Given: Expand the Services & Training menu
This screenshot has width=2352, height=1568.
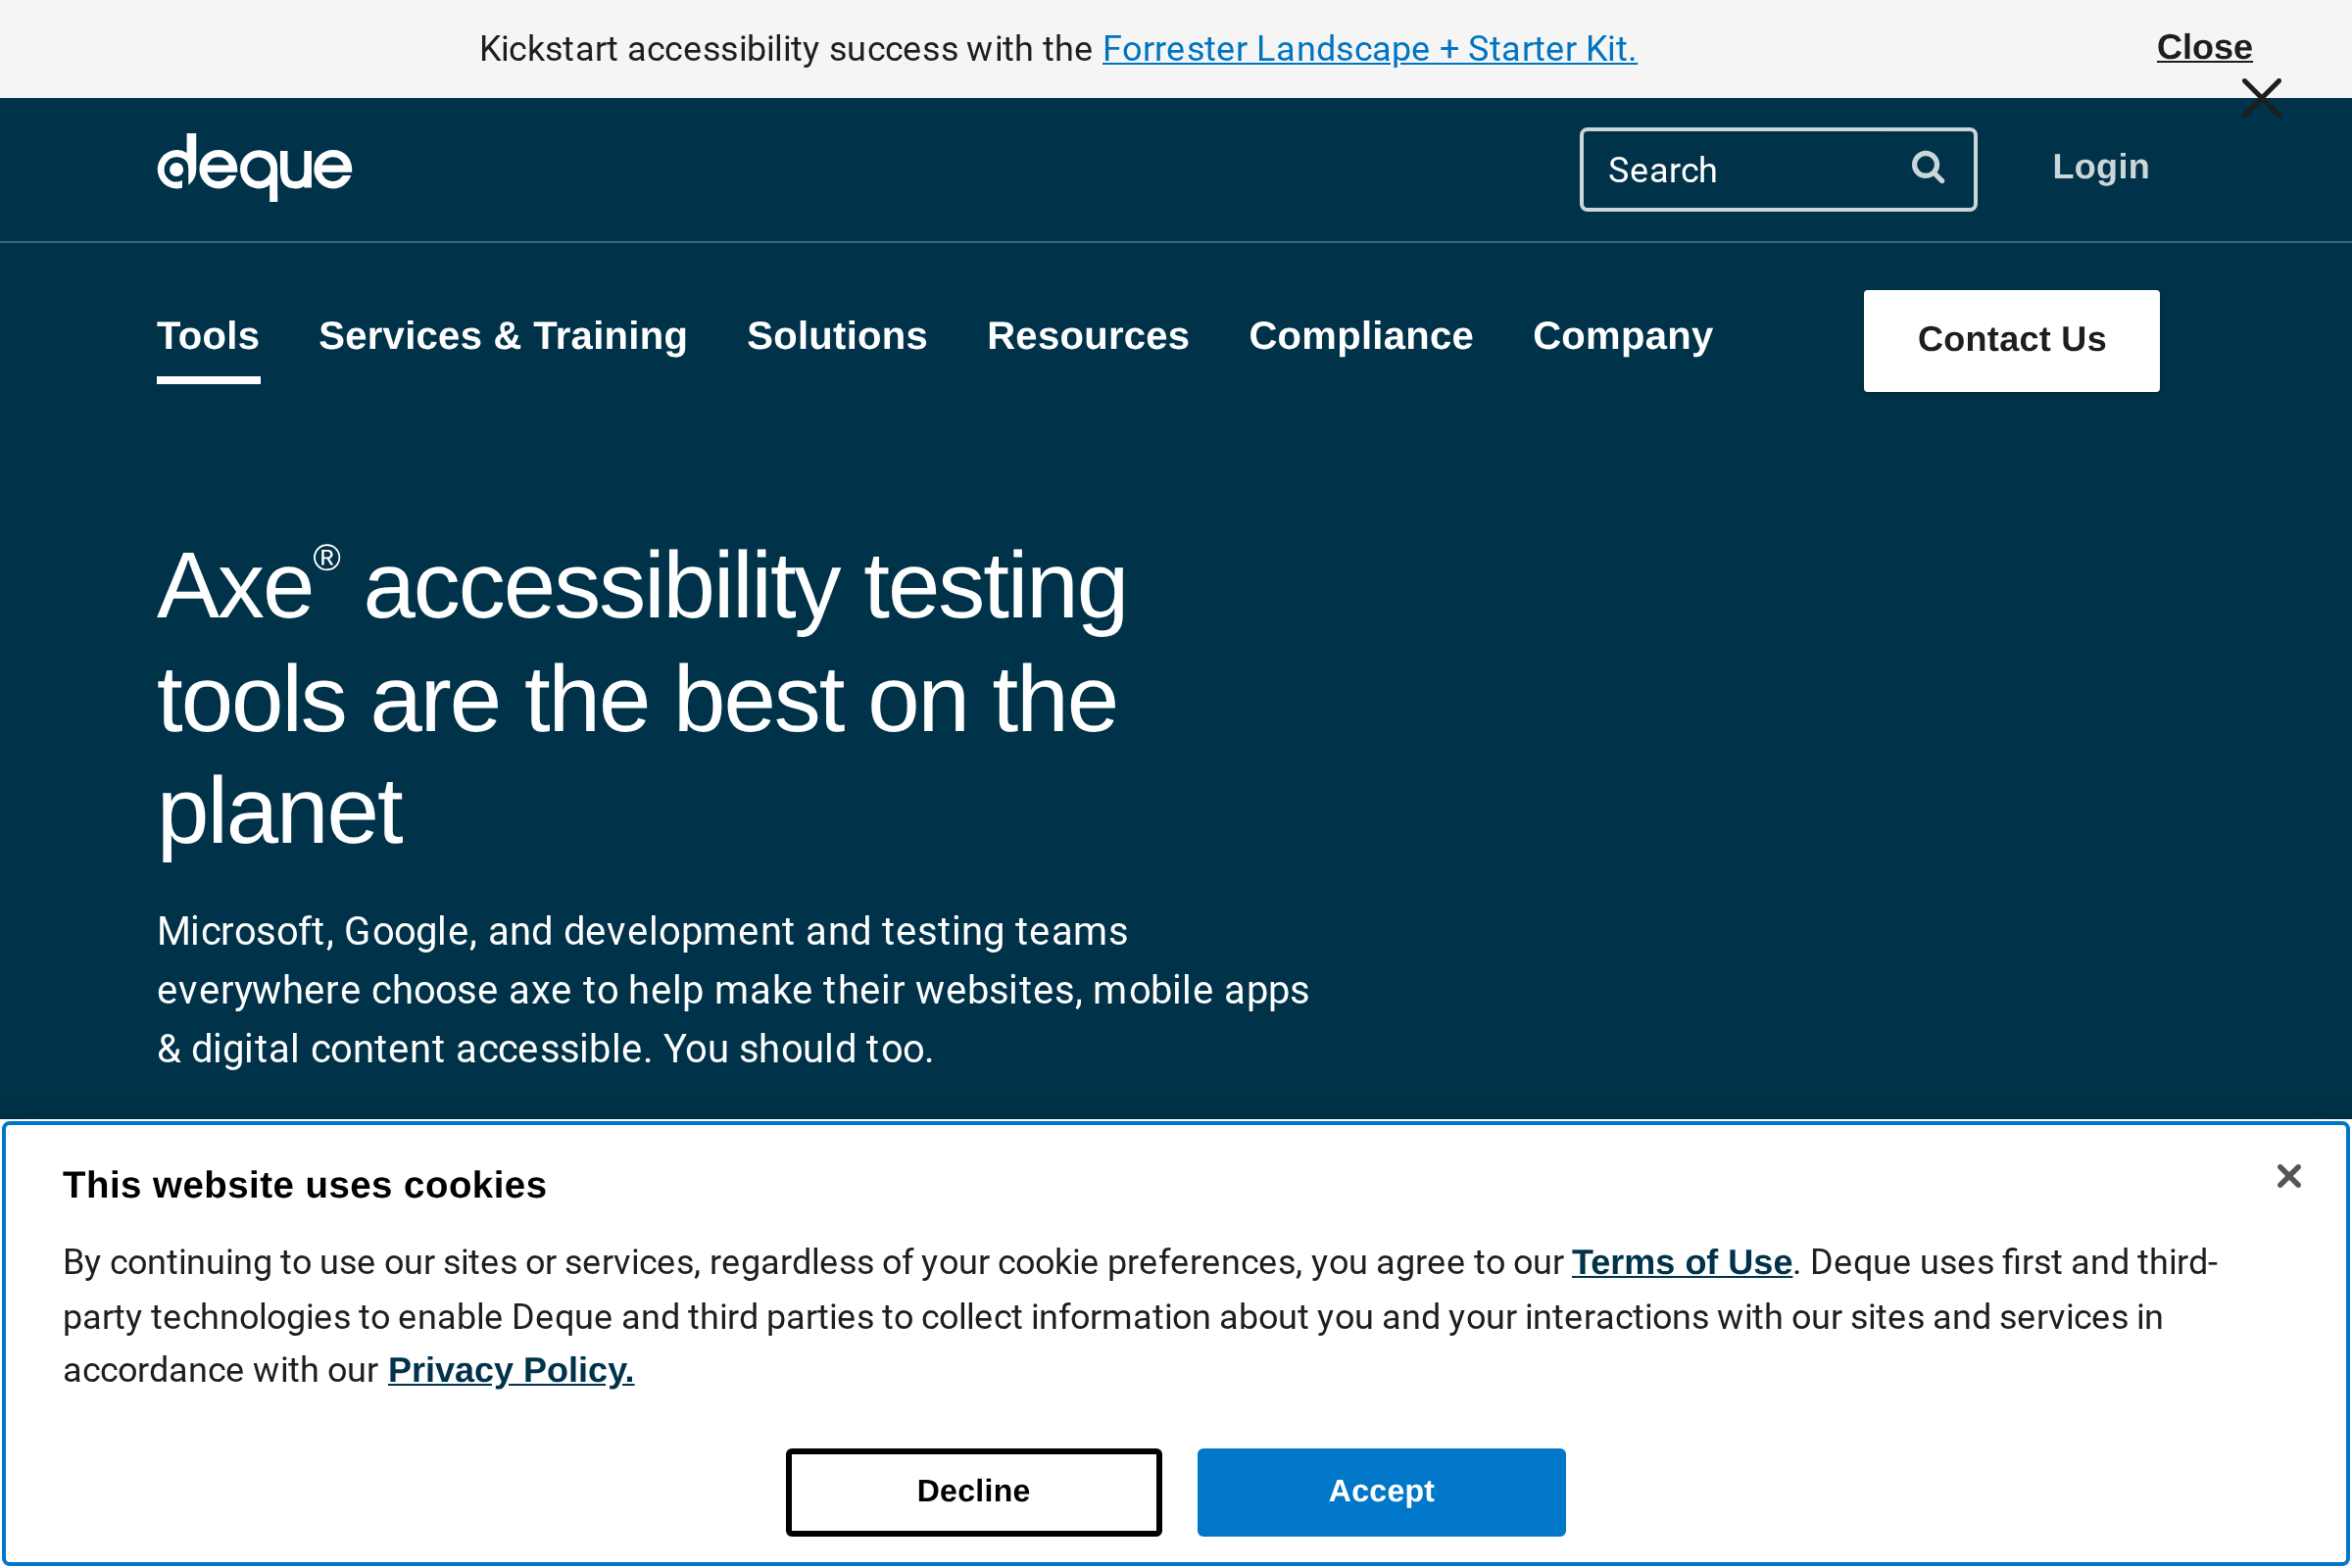Looking at the screenshot, I should (x=503, y=336).
